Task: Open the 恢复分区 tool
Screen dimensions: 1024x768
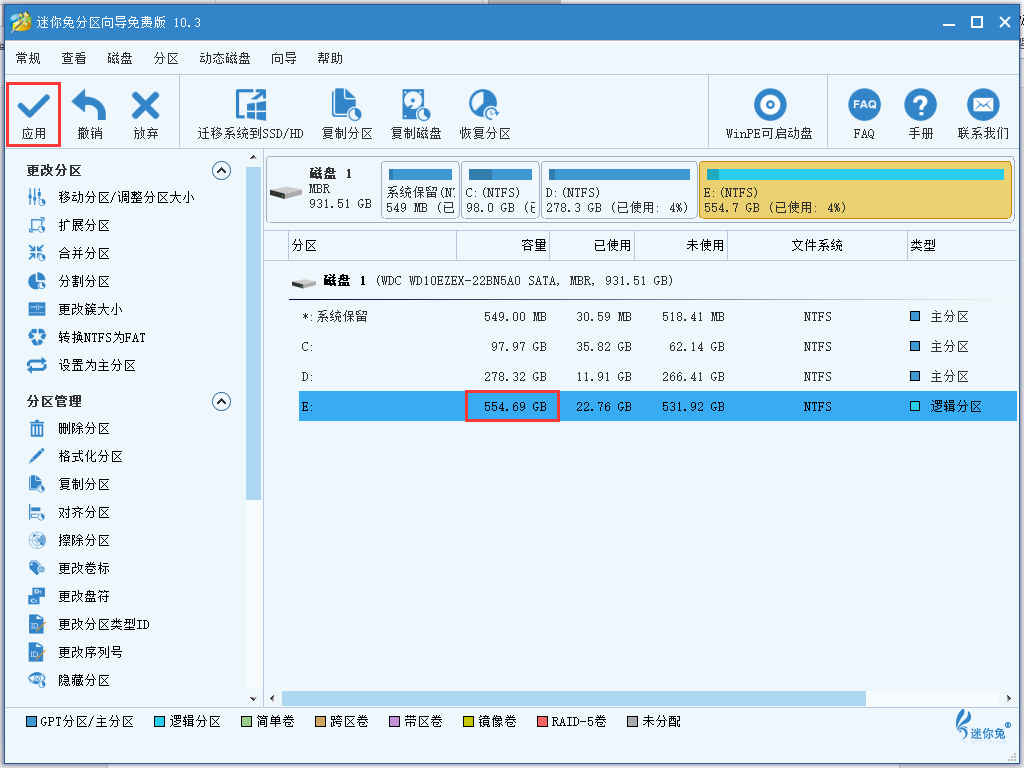Action: [x=485, y=114]
